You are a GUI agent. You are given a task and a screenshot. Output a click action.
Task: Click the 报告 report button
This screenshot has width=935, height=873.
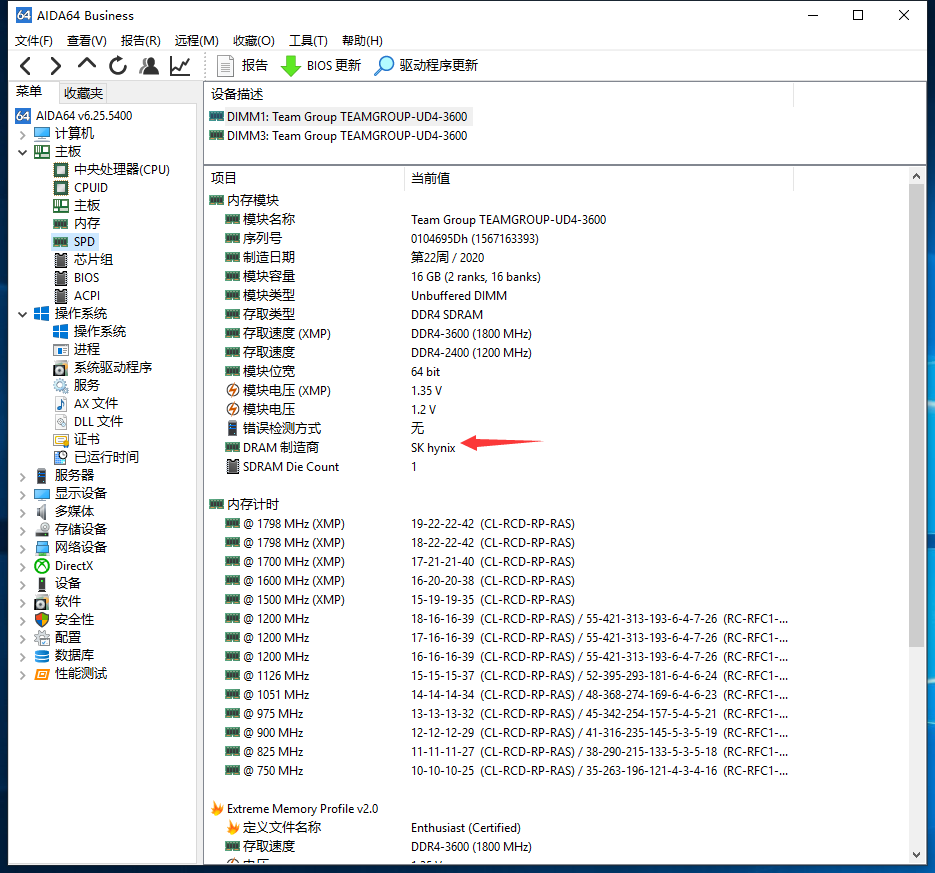pos(242,66)
